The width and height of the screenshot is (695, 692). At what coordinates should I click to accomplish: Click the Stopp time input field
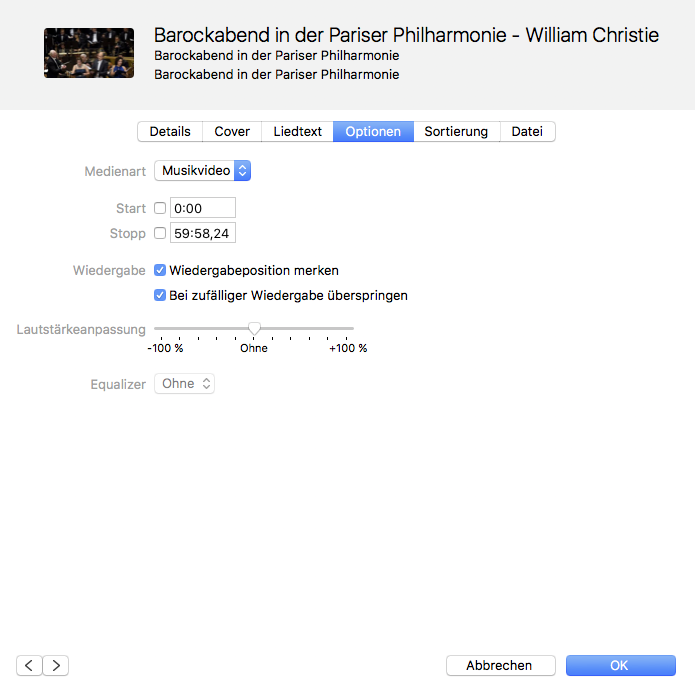tap(203, 233)
